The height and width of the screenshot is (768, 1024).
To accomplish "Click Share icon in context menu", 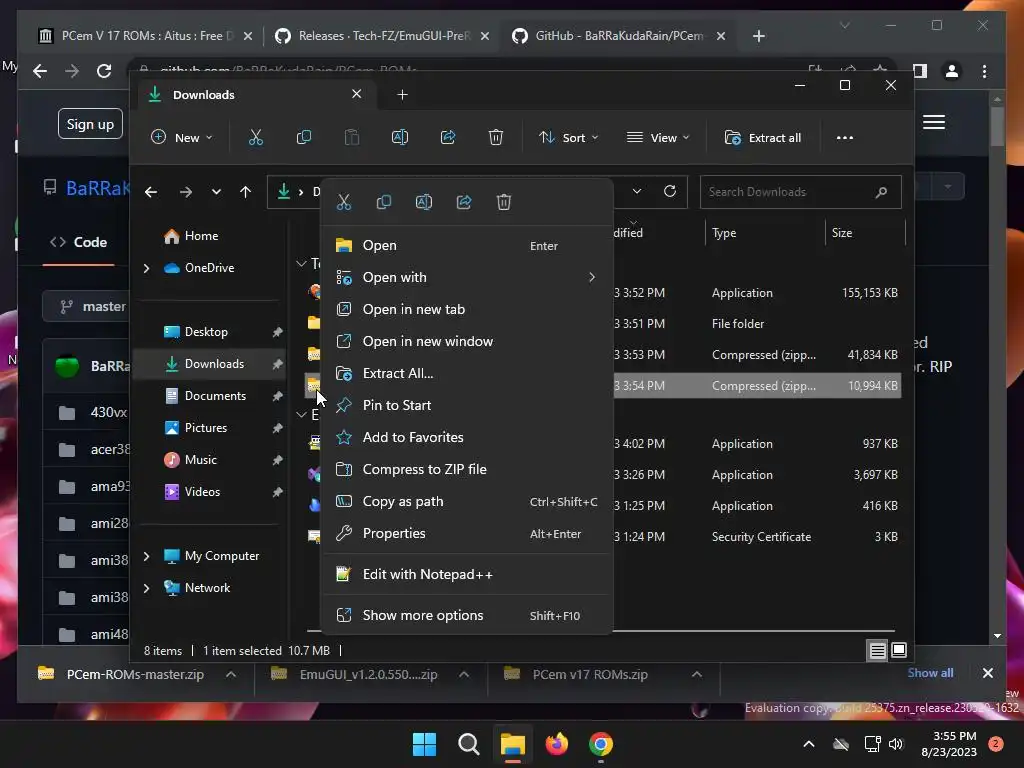I will tap(464, 202).
